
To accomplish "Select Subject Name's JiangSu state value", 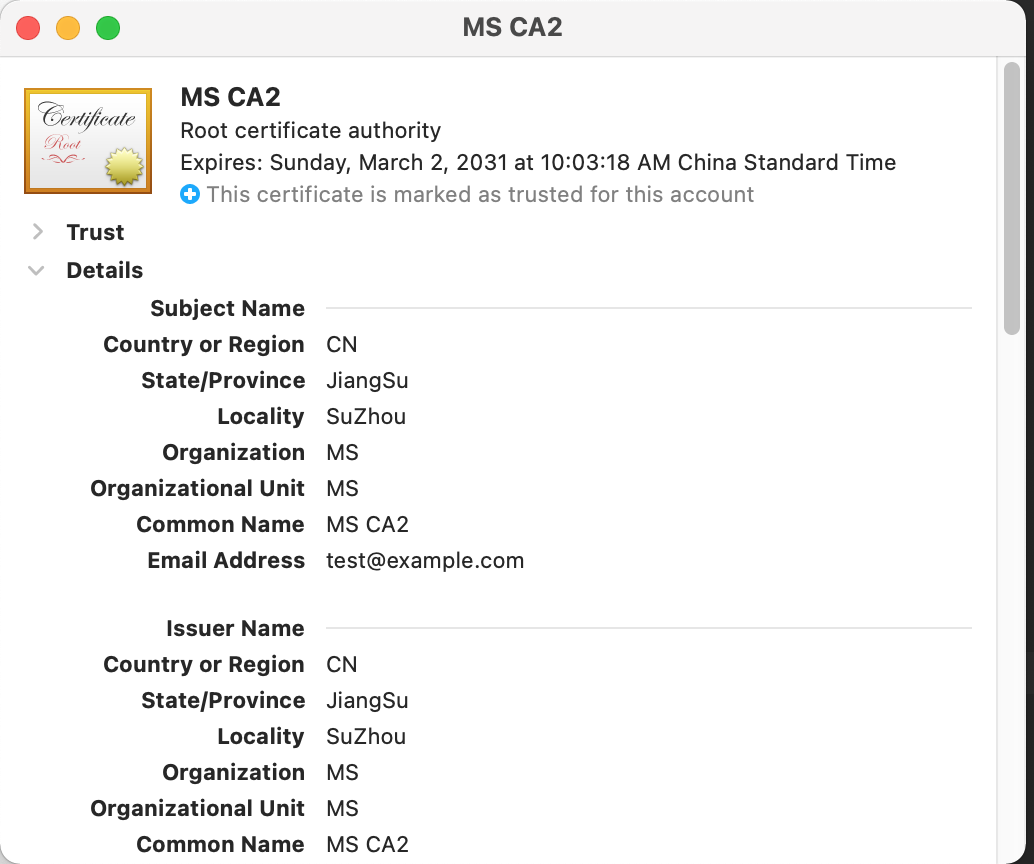I will tap(367, 380).
